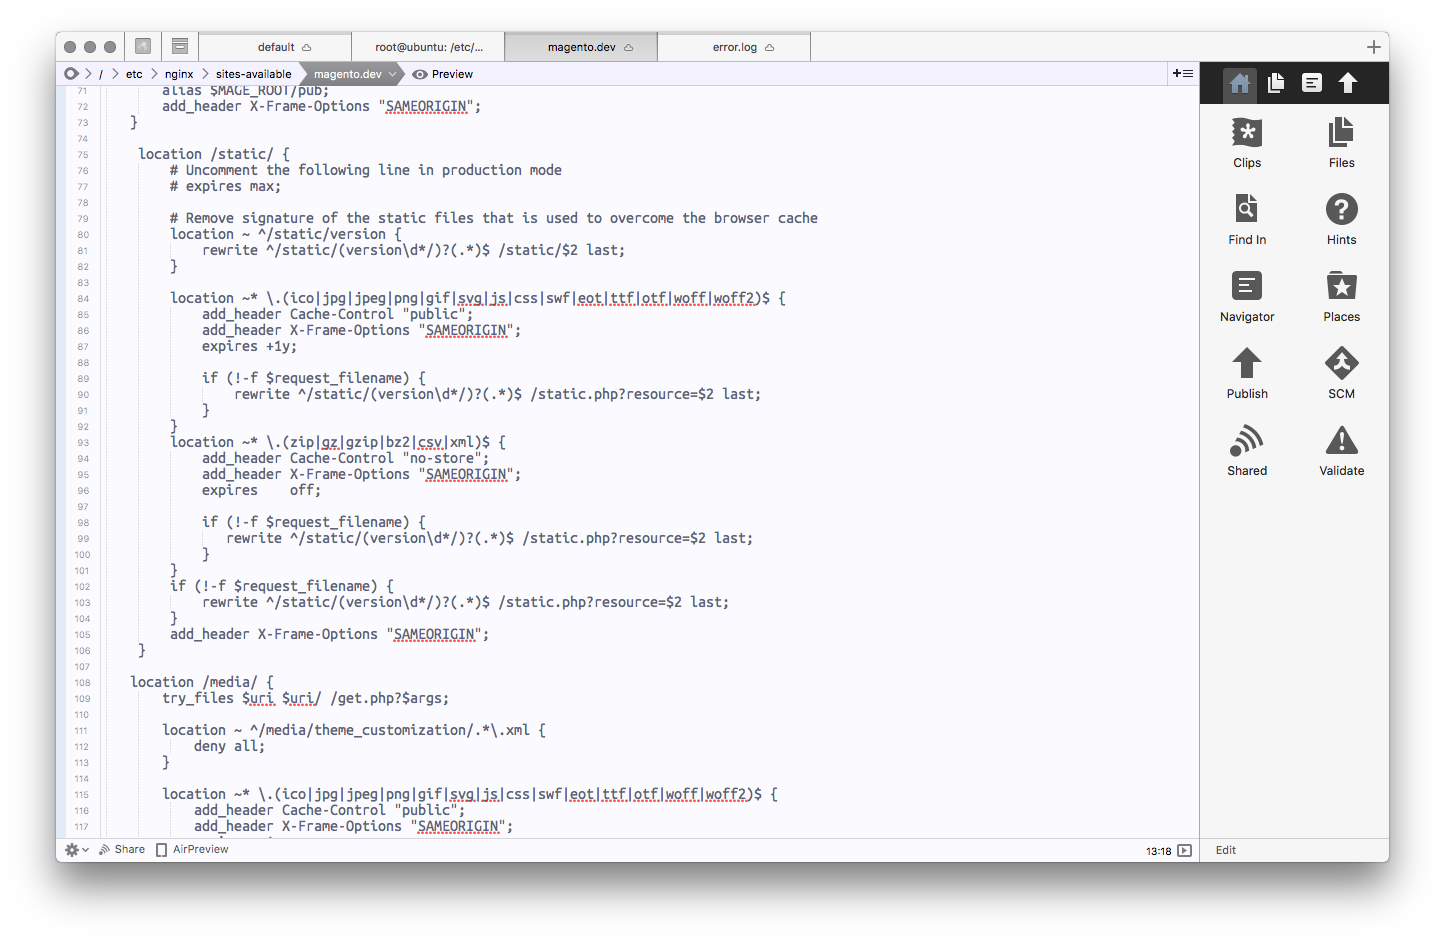Toggle the Preview eye in the path bar
The height and width of the screenshot is (942, 1445).
coord(442,74)
